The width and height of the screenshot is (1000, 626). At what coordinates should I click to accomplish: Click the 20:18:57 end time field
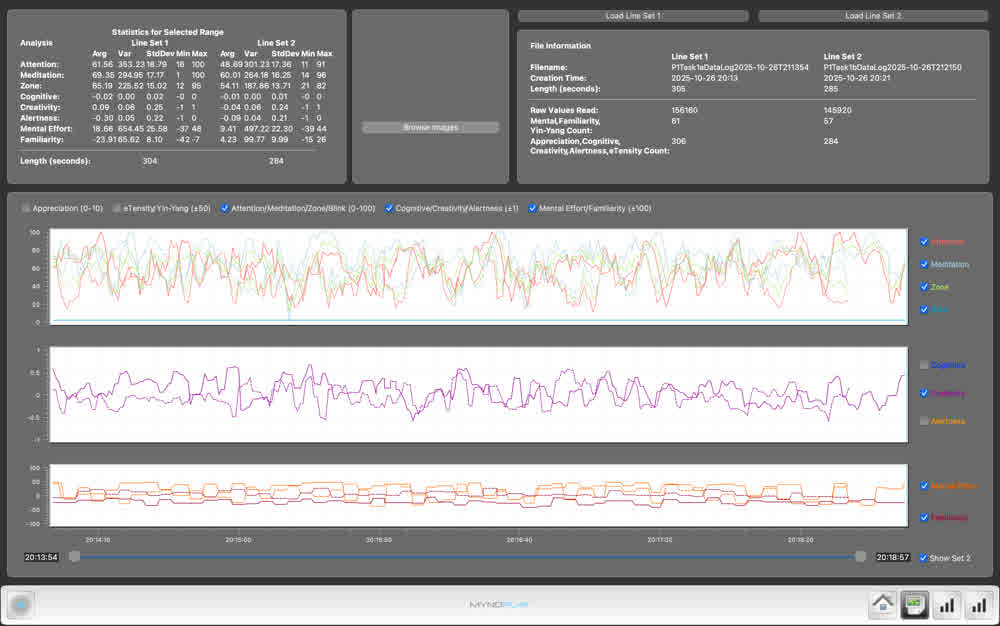[892, 557]
